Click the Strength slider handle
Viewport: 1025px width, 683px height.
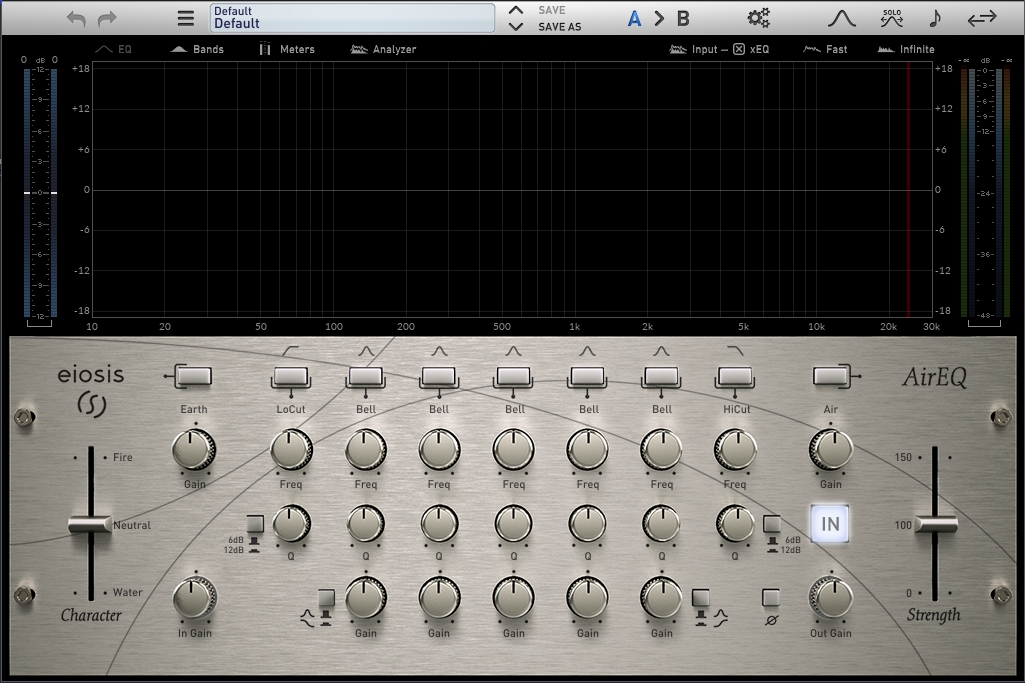pos(935,524)
